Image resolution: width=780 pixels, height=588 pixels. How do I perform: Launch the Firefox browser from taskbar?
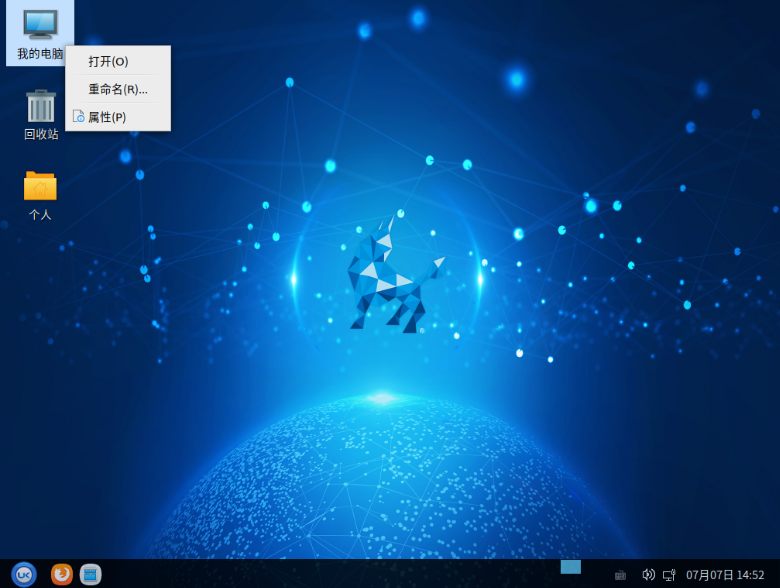(62, 574)
